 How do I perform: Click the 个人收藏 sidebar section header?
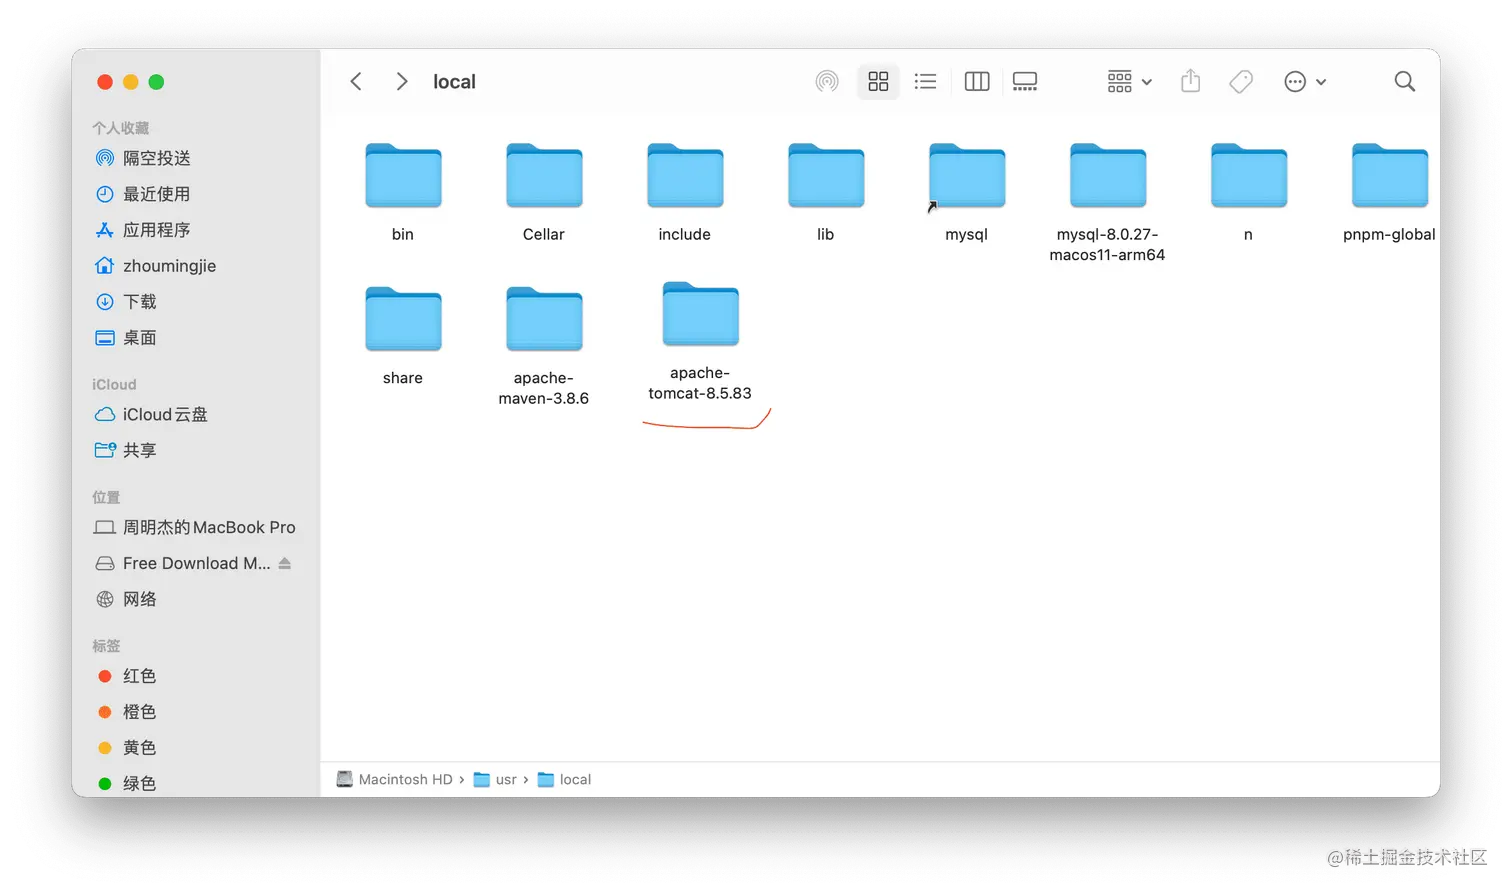tap(120, 128)
